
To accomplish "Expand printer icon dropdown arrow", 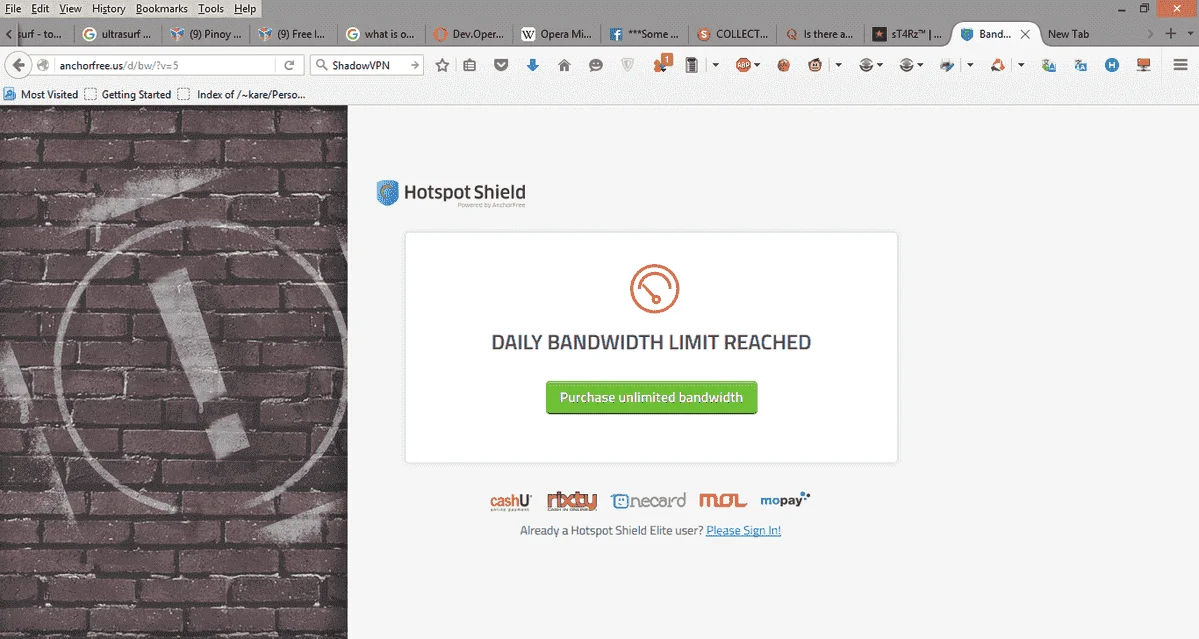I will click(x=970, y=66).
